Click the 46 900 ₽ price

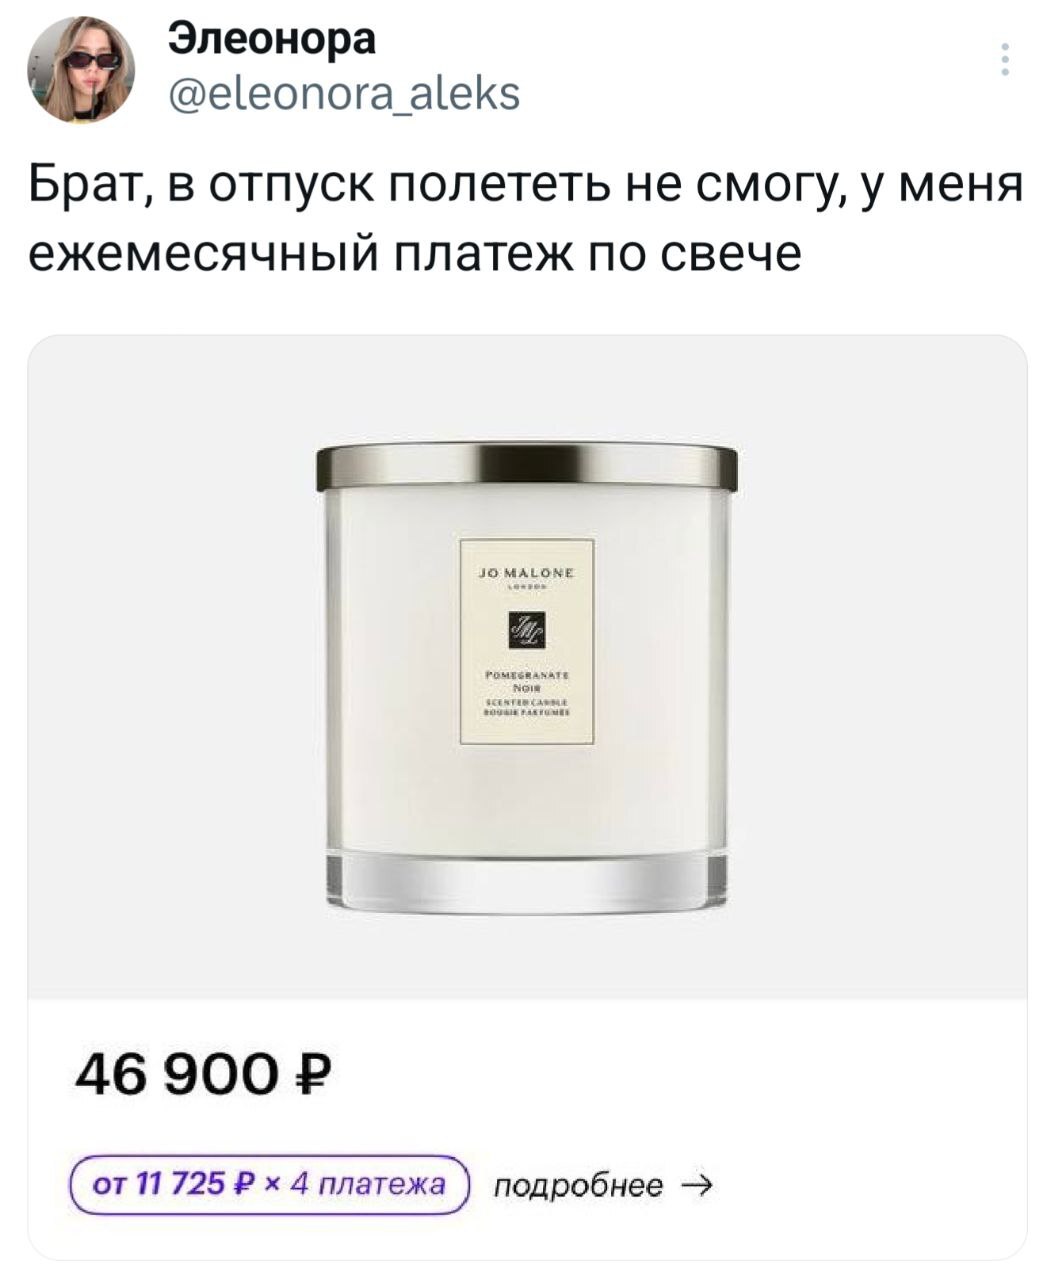click(203, 1081)
